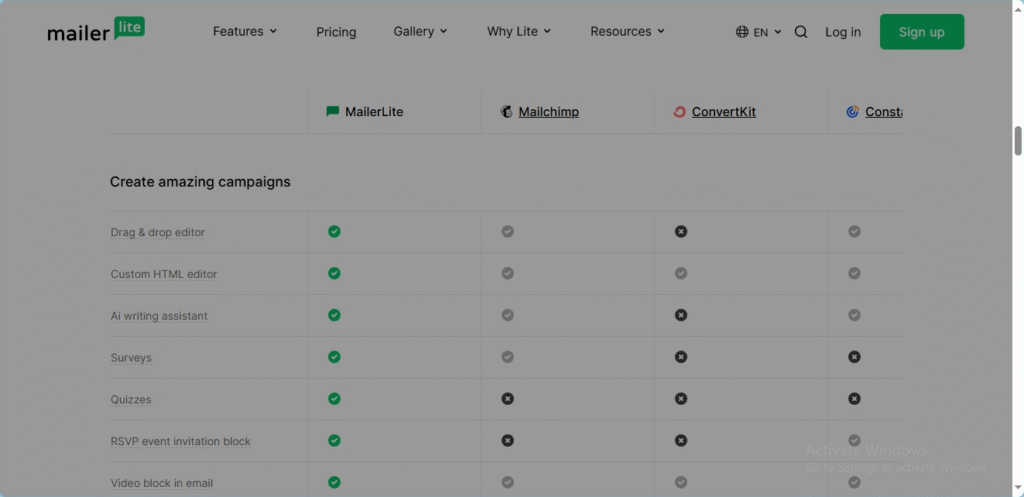Click the green Sign up button
The image size is (1024, 497).
(921, 31)
